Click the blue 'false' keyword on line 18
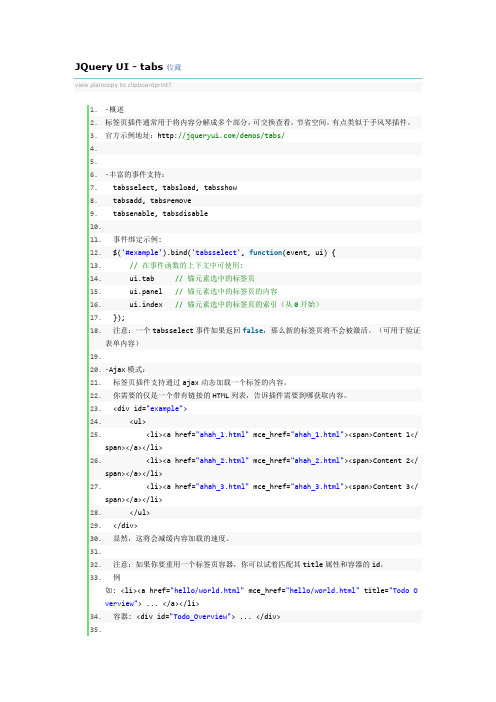This screenshot has height=702, width=496. (x=253, y=330)
